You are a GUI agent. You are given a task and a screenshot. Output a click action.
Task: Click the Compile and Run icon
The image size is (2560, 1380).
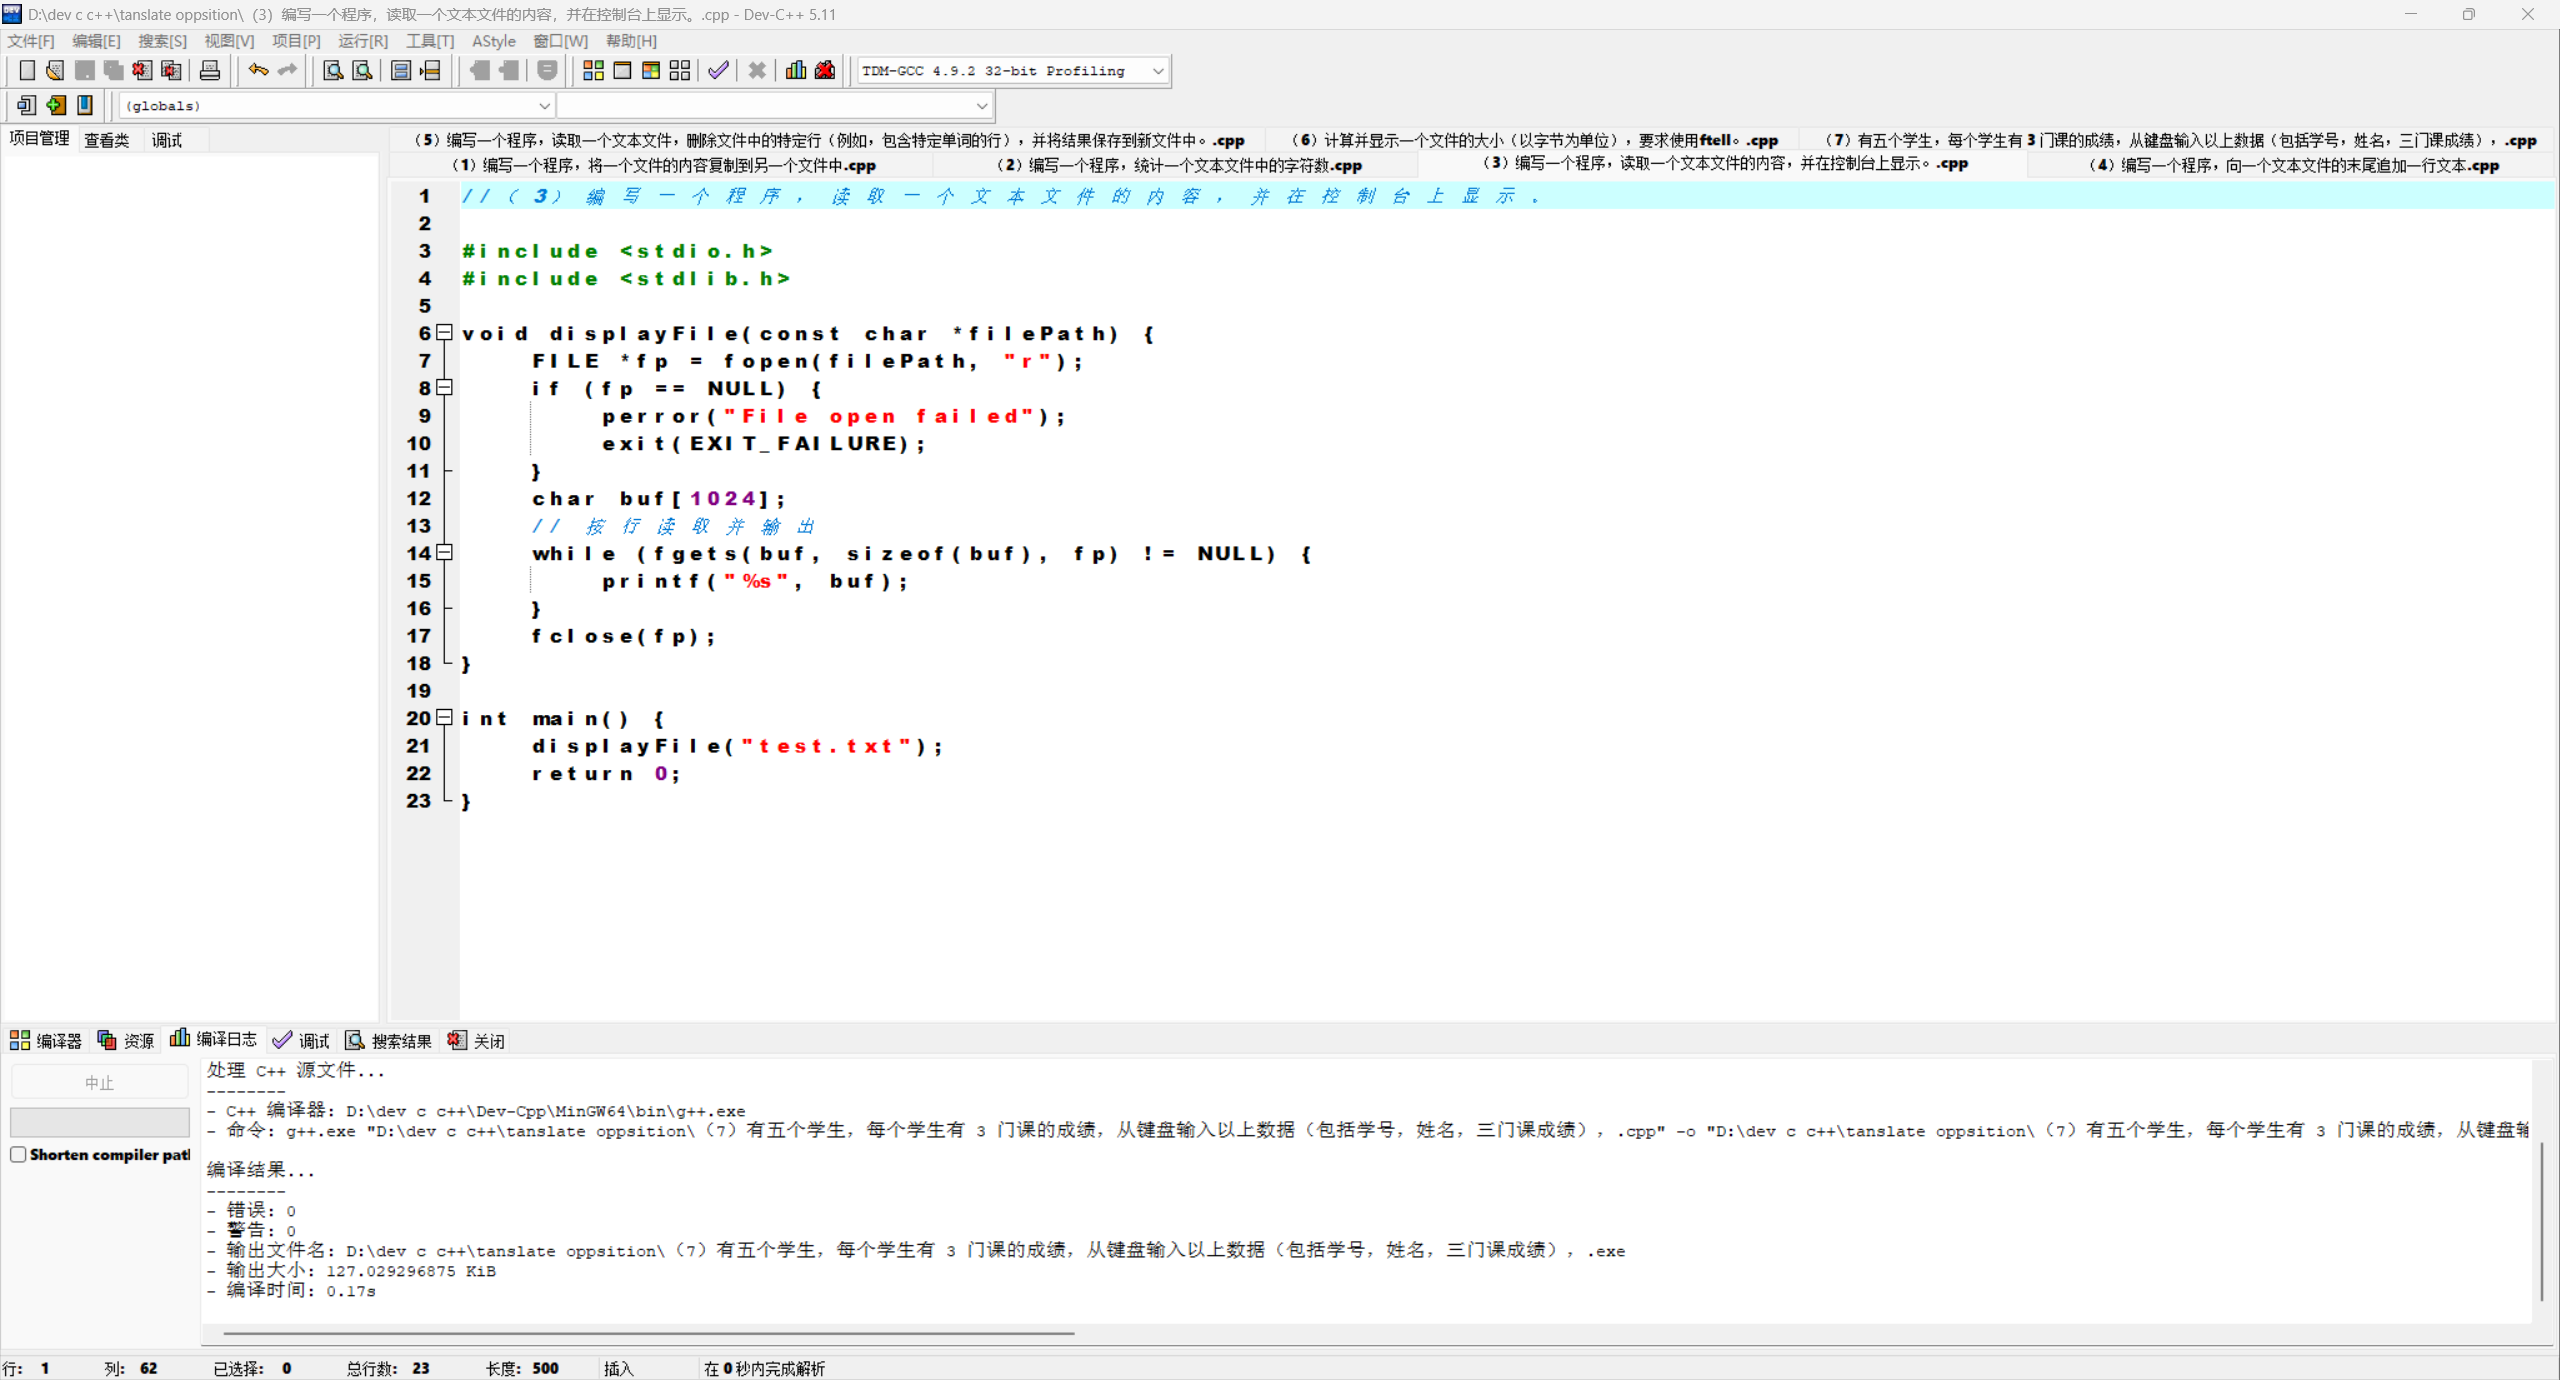click(x=651, y=70)
